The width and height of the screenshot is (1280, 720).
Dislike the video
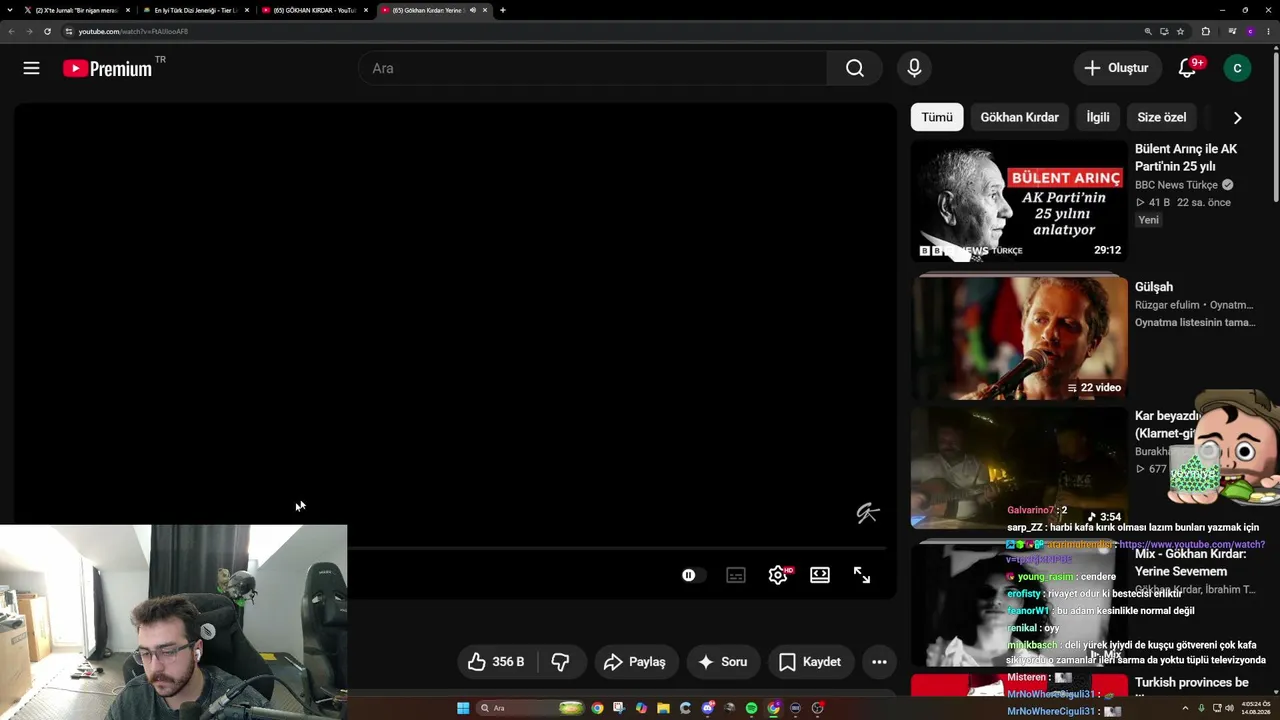560,662
